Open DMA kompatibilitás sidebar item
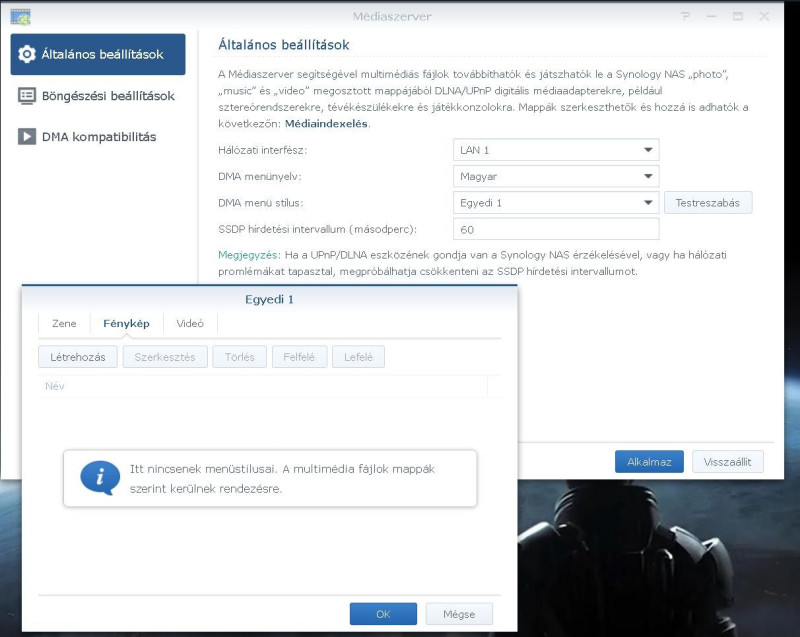The width and height of the screenshot is (800, 637). 98,137
